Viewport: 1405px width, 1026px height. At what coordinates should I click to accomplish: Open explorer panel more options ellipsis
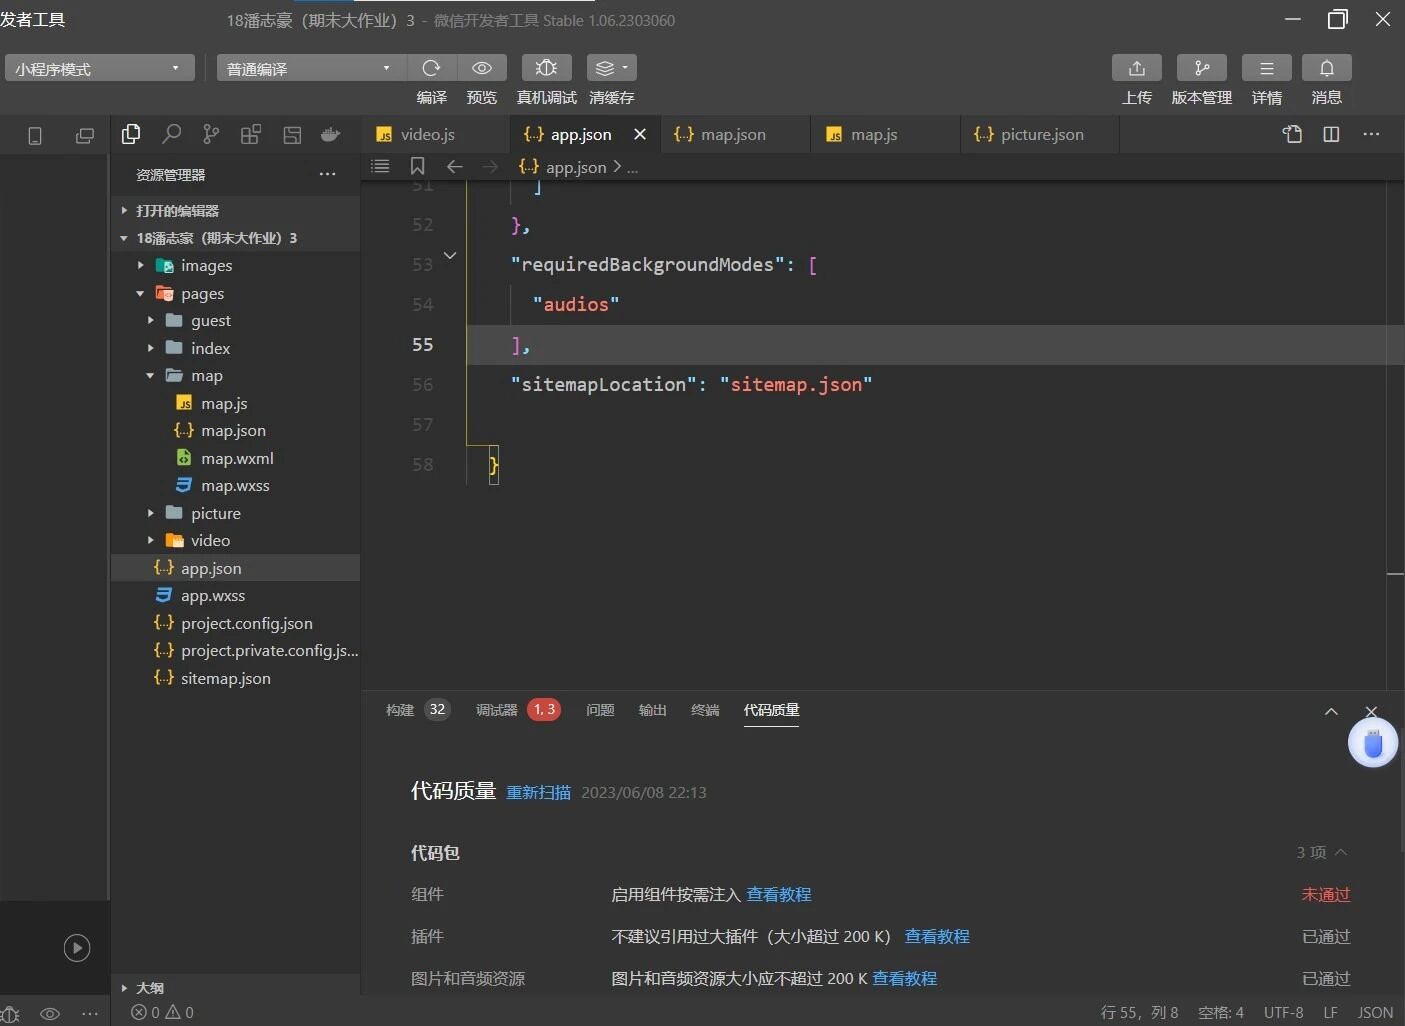[x=327, y=174]
